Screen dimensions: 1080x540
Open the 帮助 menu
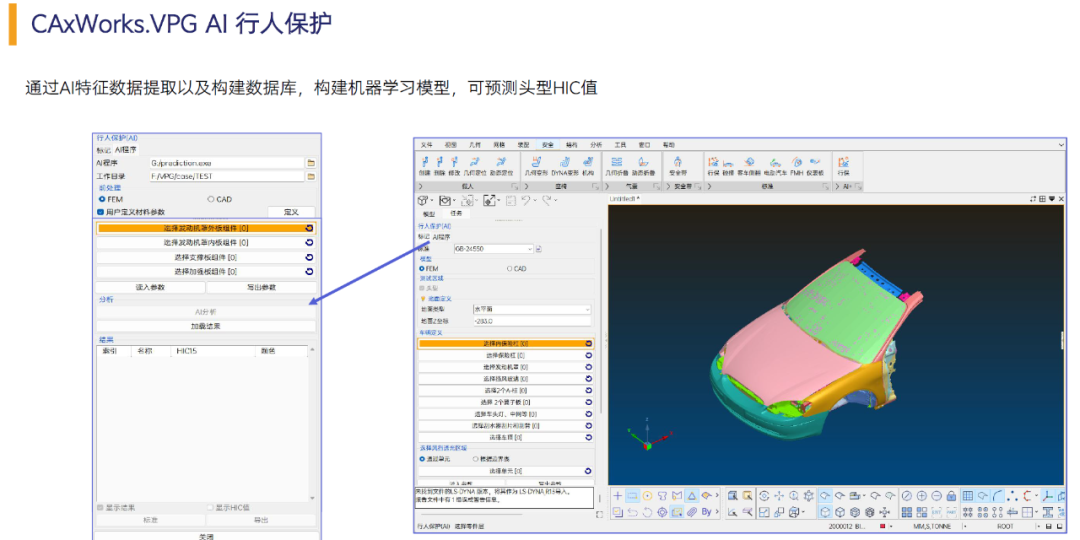tap(669, 145)
